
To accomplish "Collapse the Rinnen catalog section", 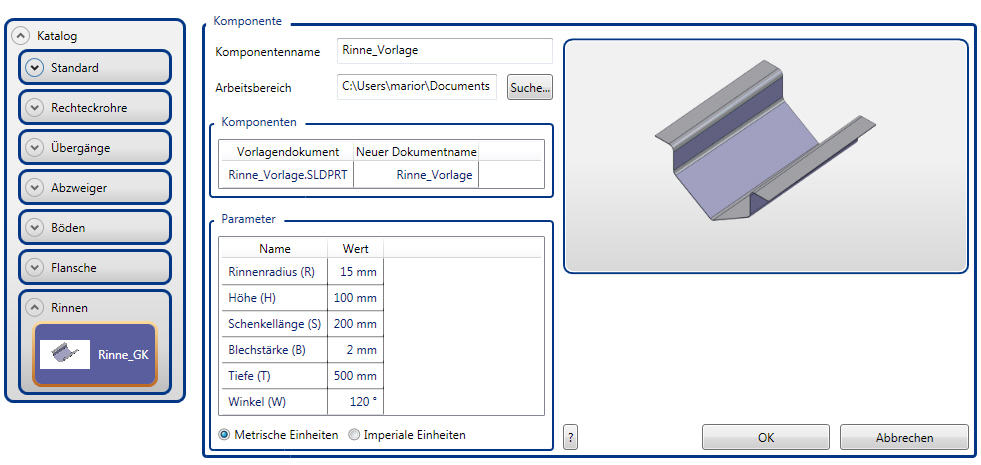I will point(34,308).
